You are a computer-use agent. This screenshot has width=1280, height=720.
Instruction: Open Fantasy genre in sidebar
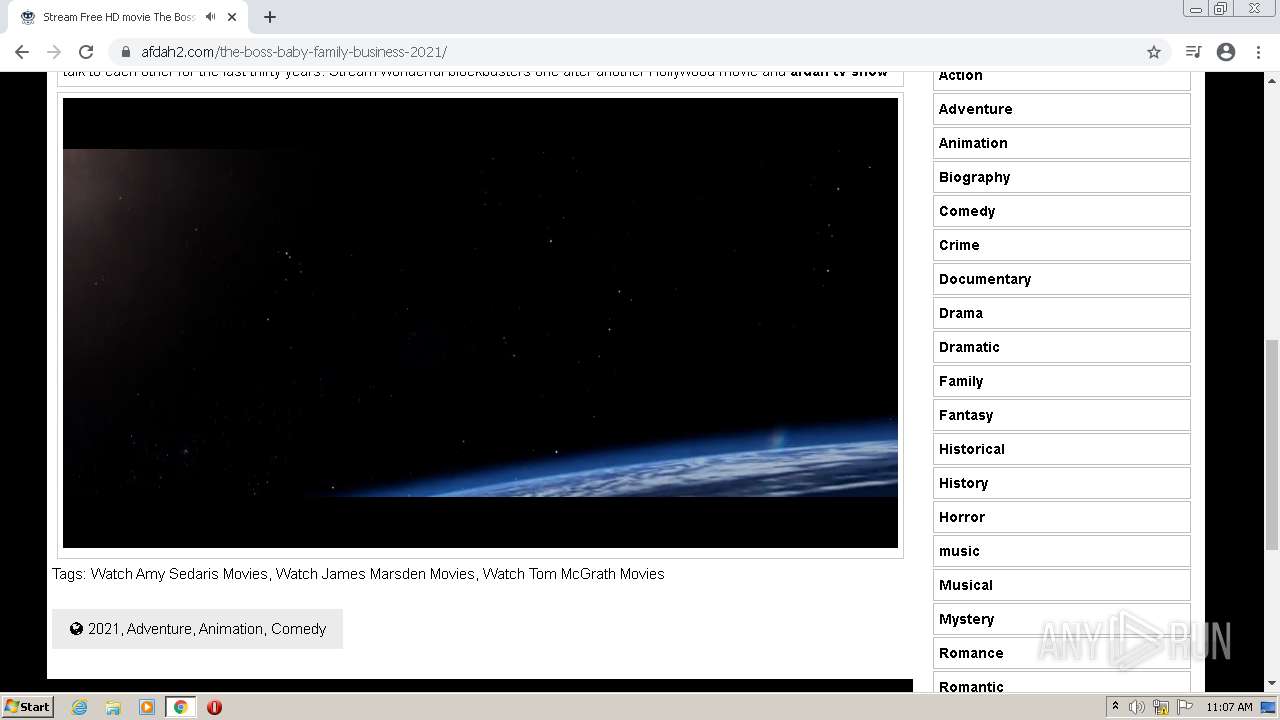click(1061, 415)
